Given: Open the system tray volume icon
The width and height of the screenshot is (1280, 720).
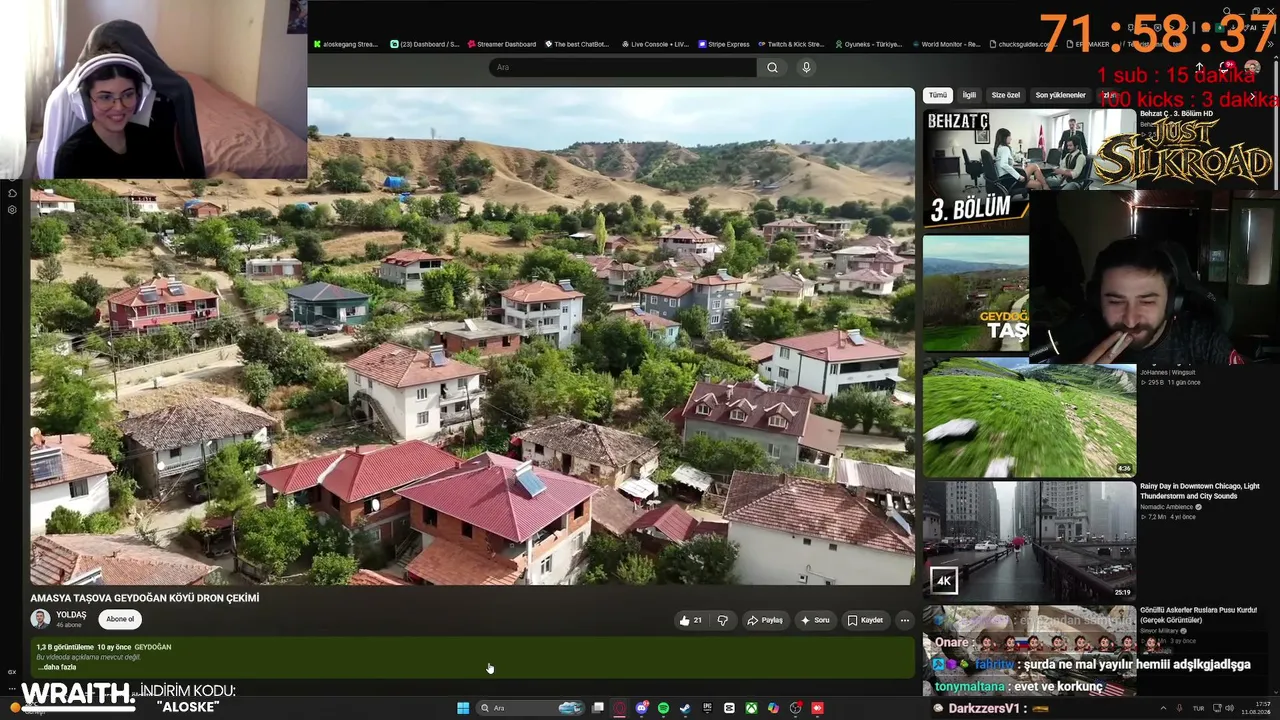Looking at the screenshot, I should pos(1228,708).
